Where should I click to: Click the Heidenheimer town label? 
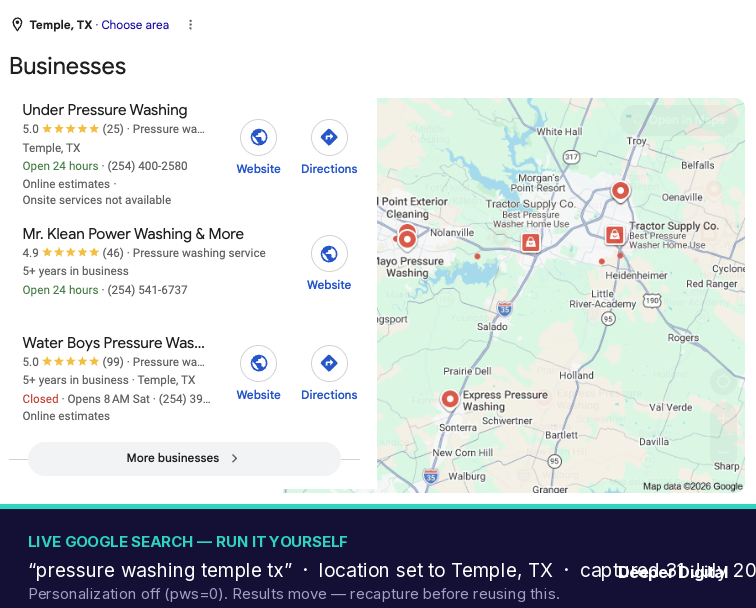(x=636, y=275)
